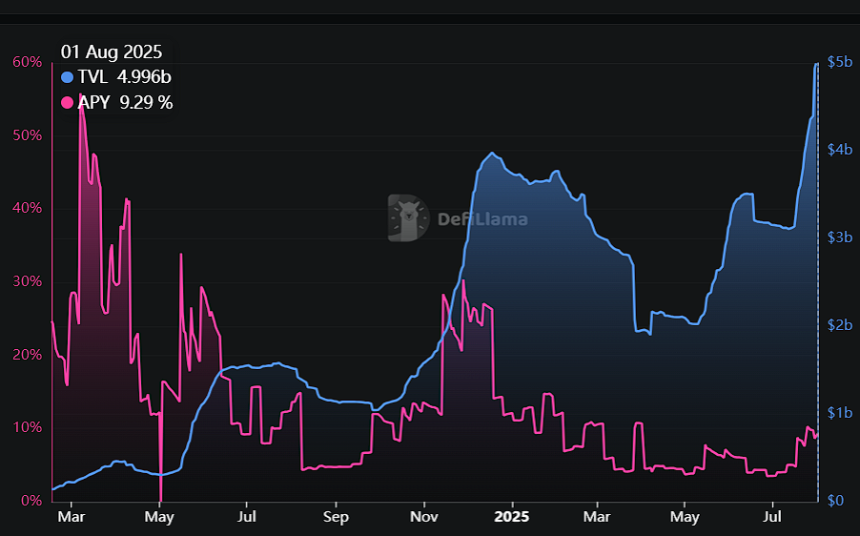Screen dimensions: 860x536
Task: Click the APY 9.29 % value in tooltip
Action: pos(146,103)
